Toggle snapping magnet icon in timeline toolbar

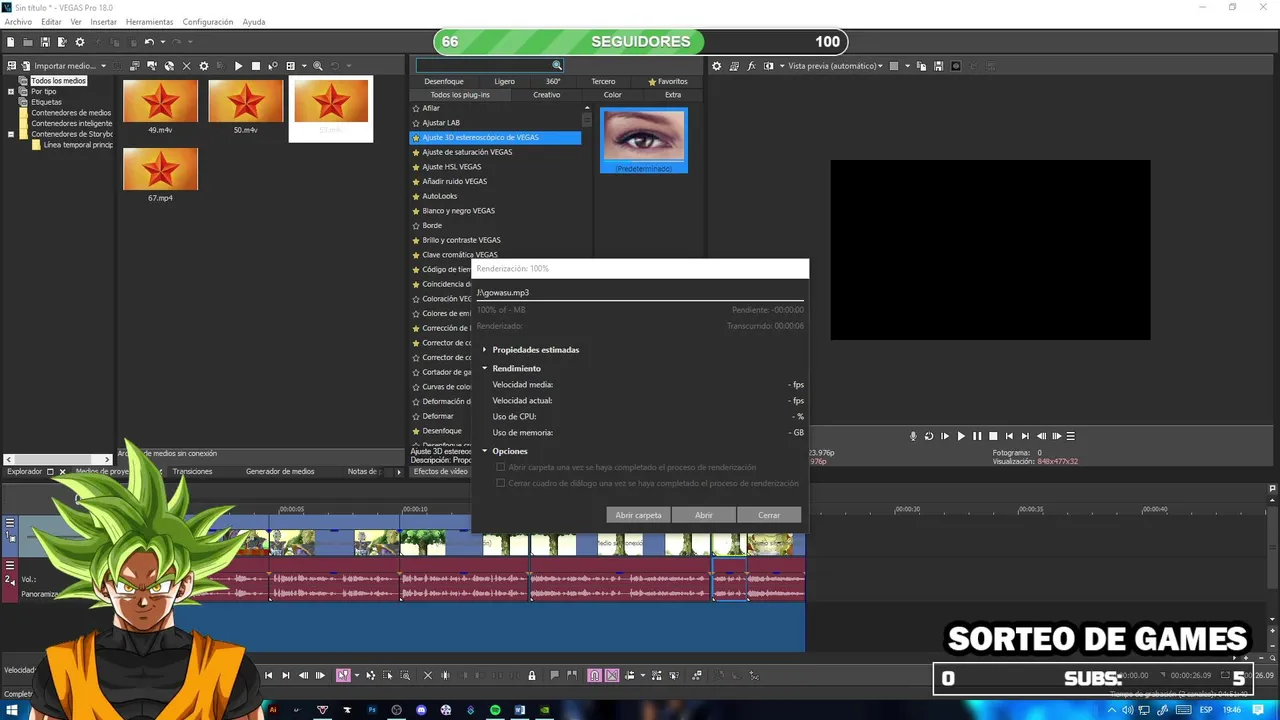pos(594,675)
